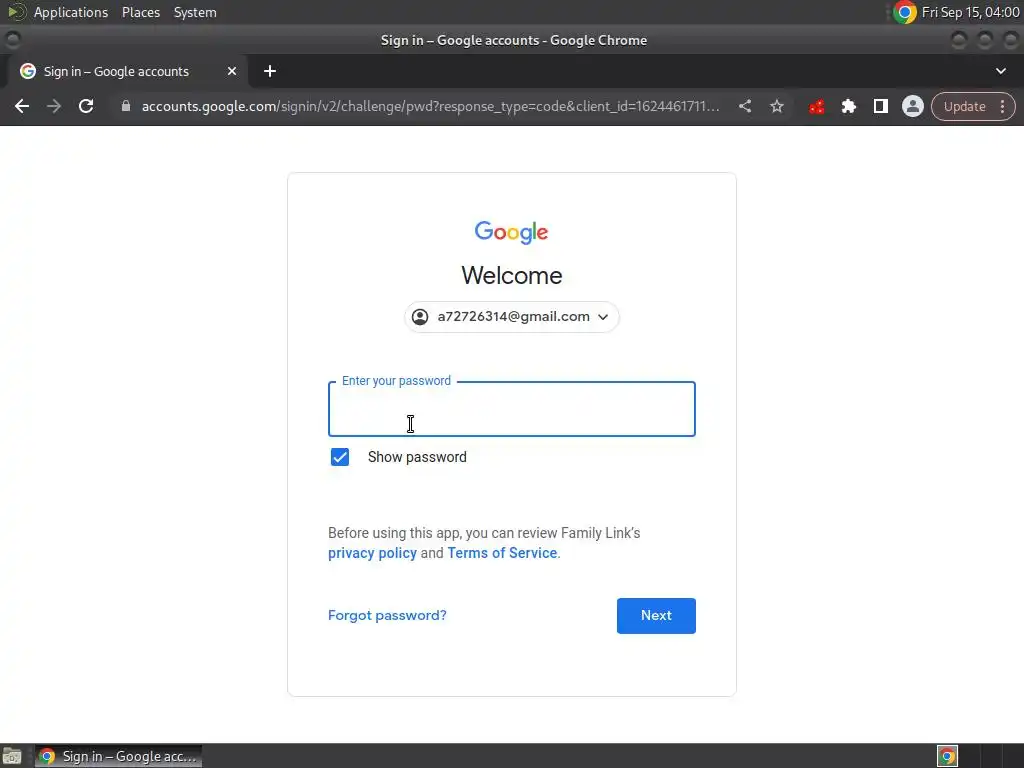The height and width of the screenshot is (768, 1024).
Task: Click the Show password label text
Action: (x=417, y=457)
